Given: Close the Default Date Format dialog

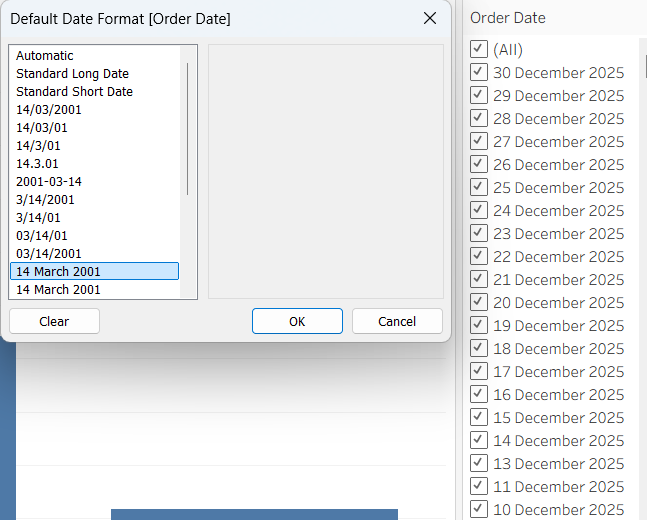Looking at the screenshot, I should pyautogui.click(x=430, y=18).
